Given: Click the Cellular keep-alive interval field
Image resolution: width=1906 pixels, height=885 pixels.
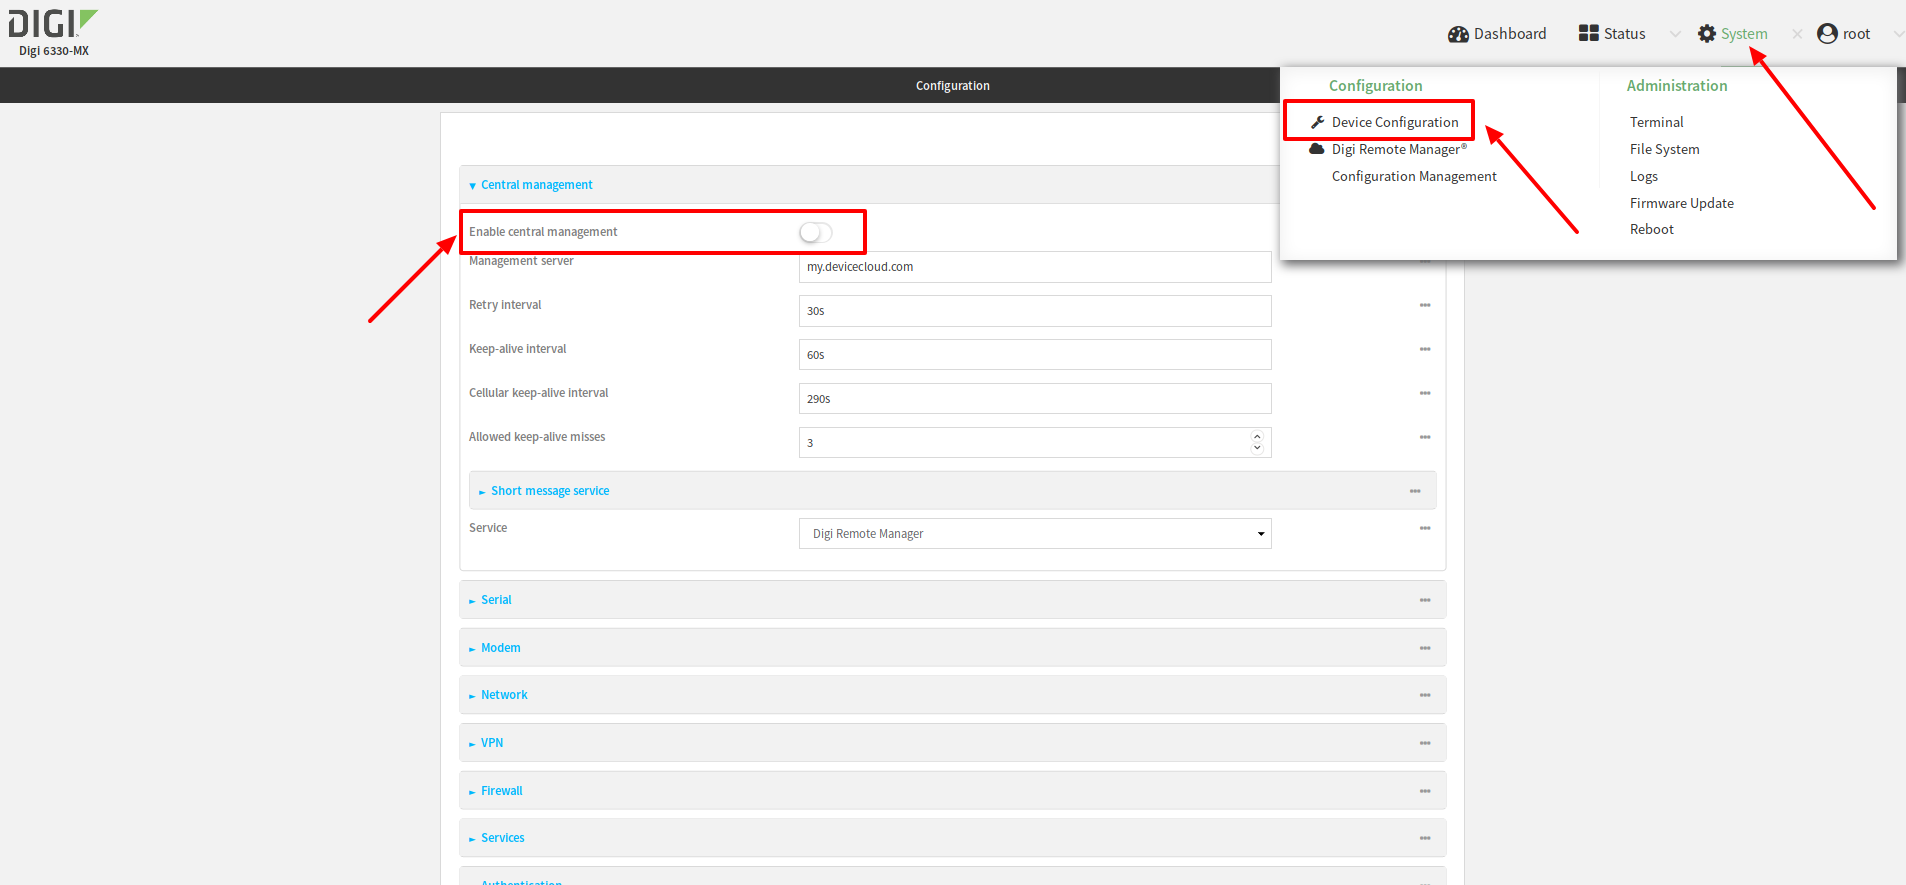Looking at the screenshot, I should [1035, 399].
